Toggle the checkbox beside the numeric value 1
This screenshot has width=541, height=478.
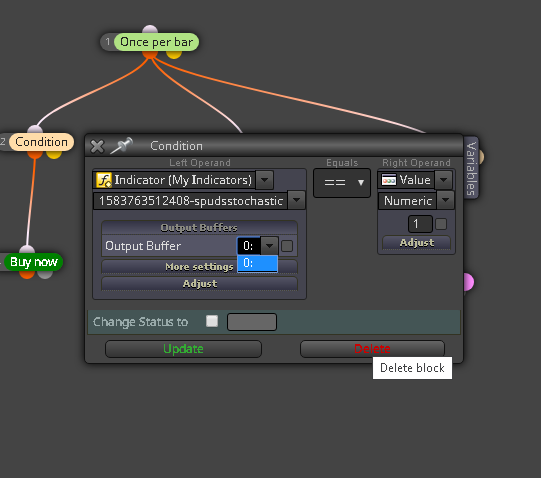click(x=441, y=224)
